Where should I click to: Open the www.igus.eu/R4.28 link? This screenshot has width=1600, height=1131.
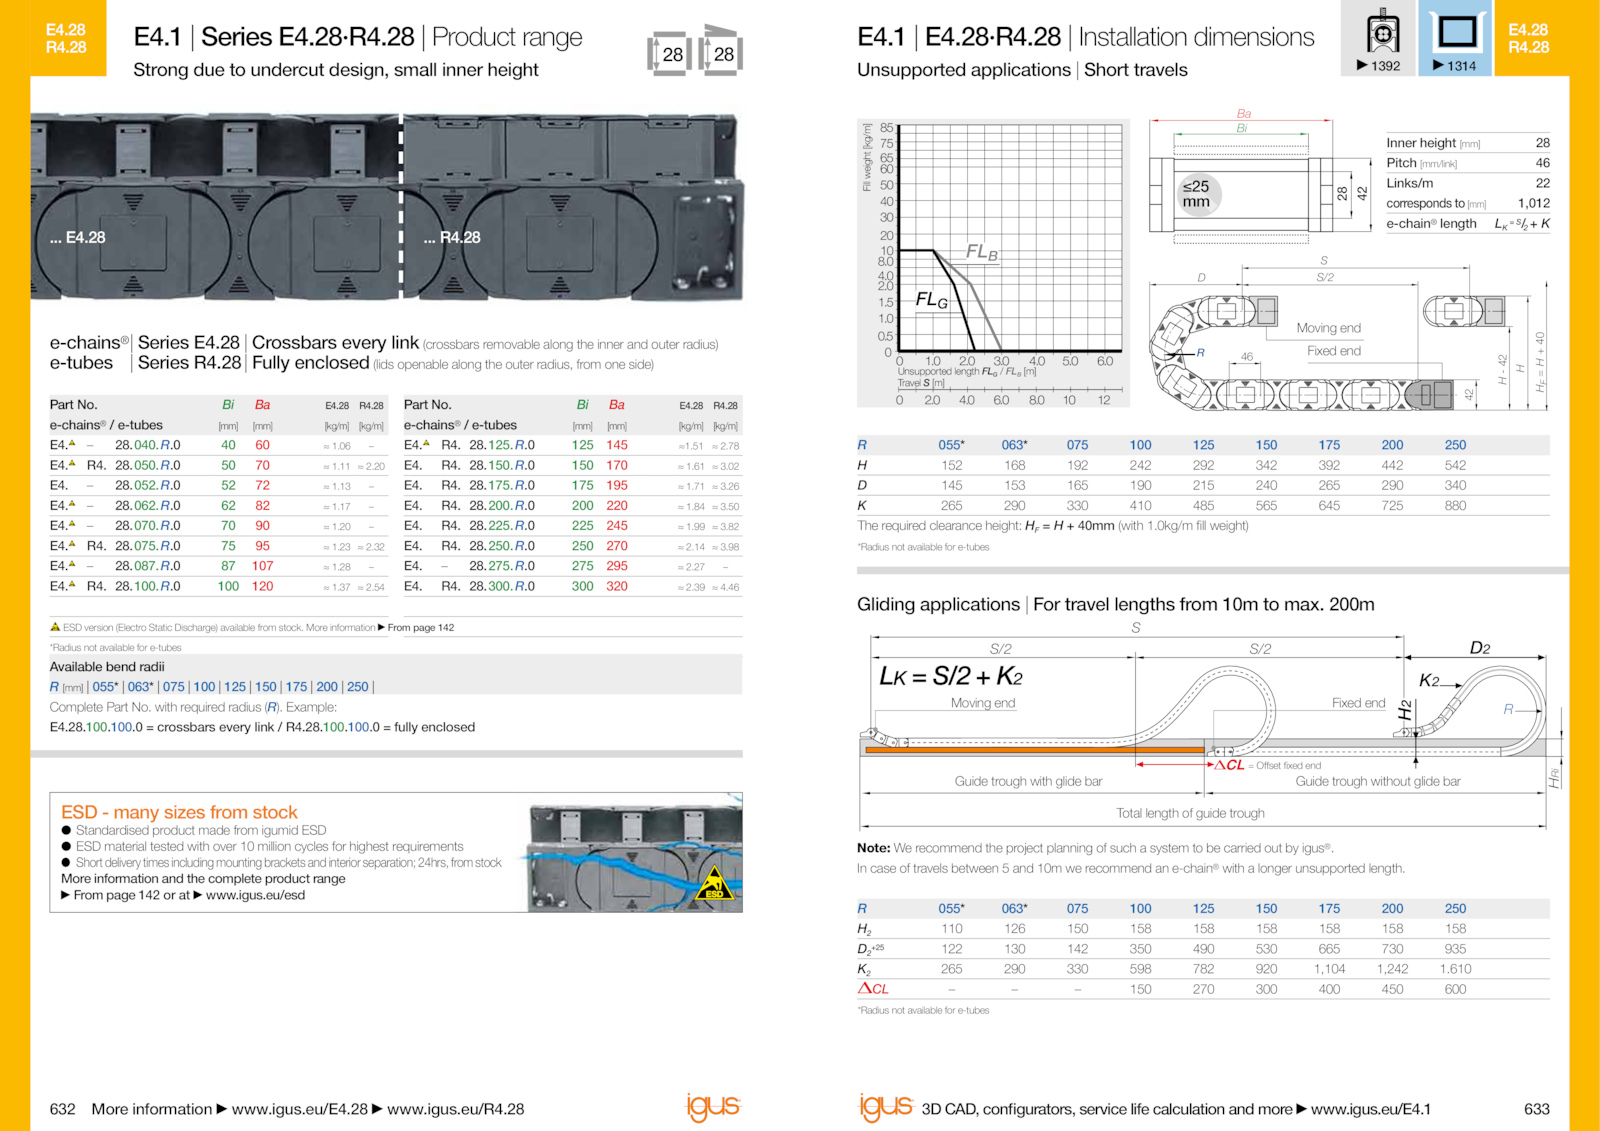(x=455, y=1109)
